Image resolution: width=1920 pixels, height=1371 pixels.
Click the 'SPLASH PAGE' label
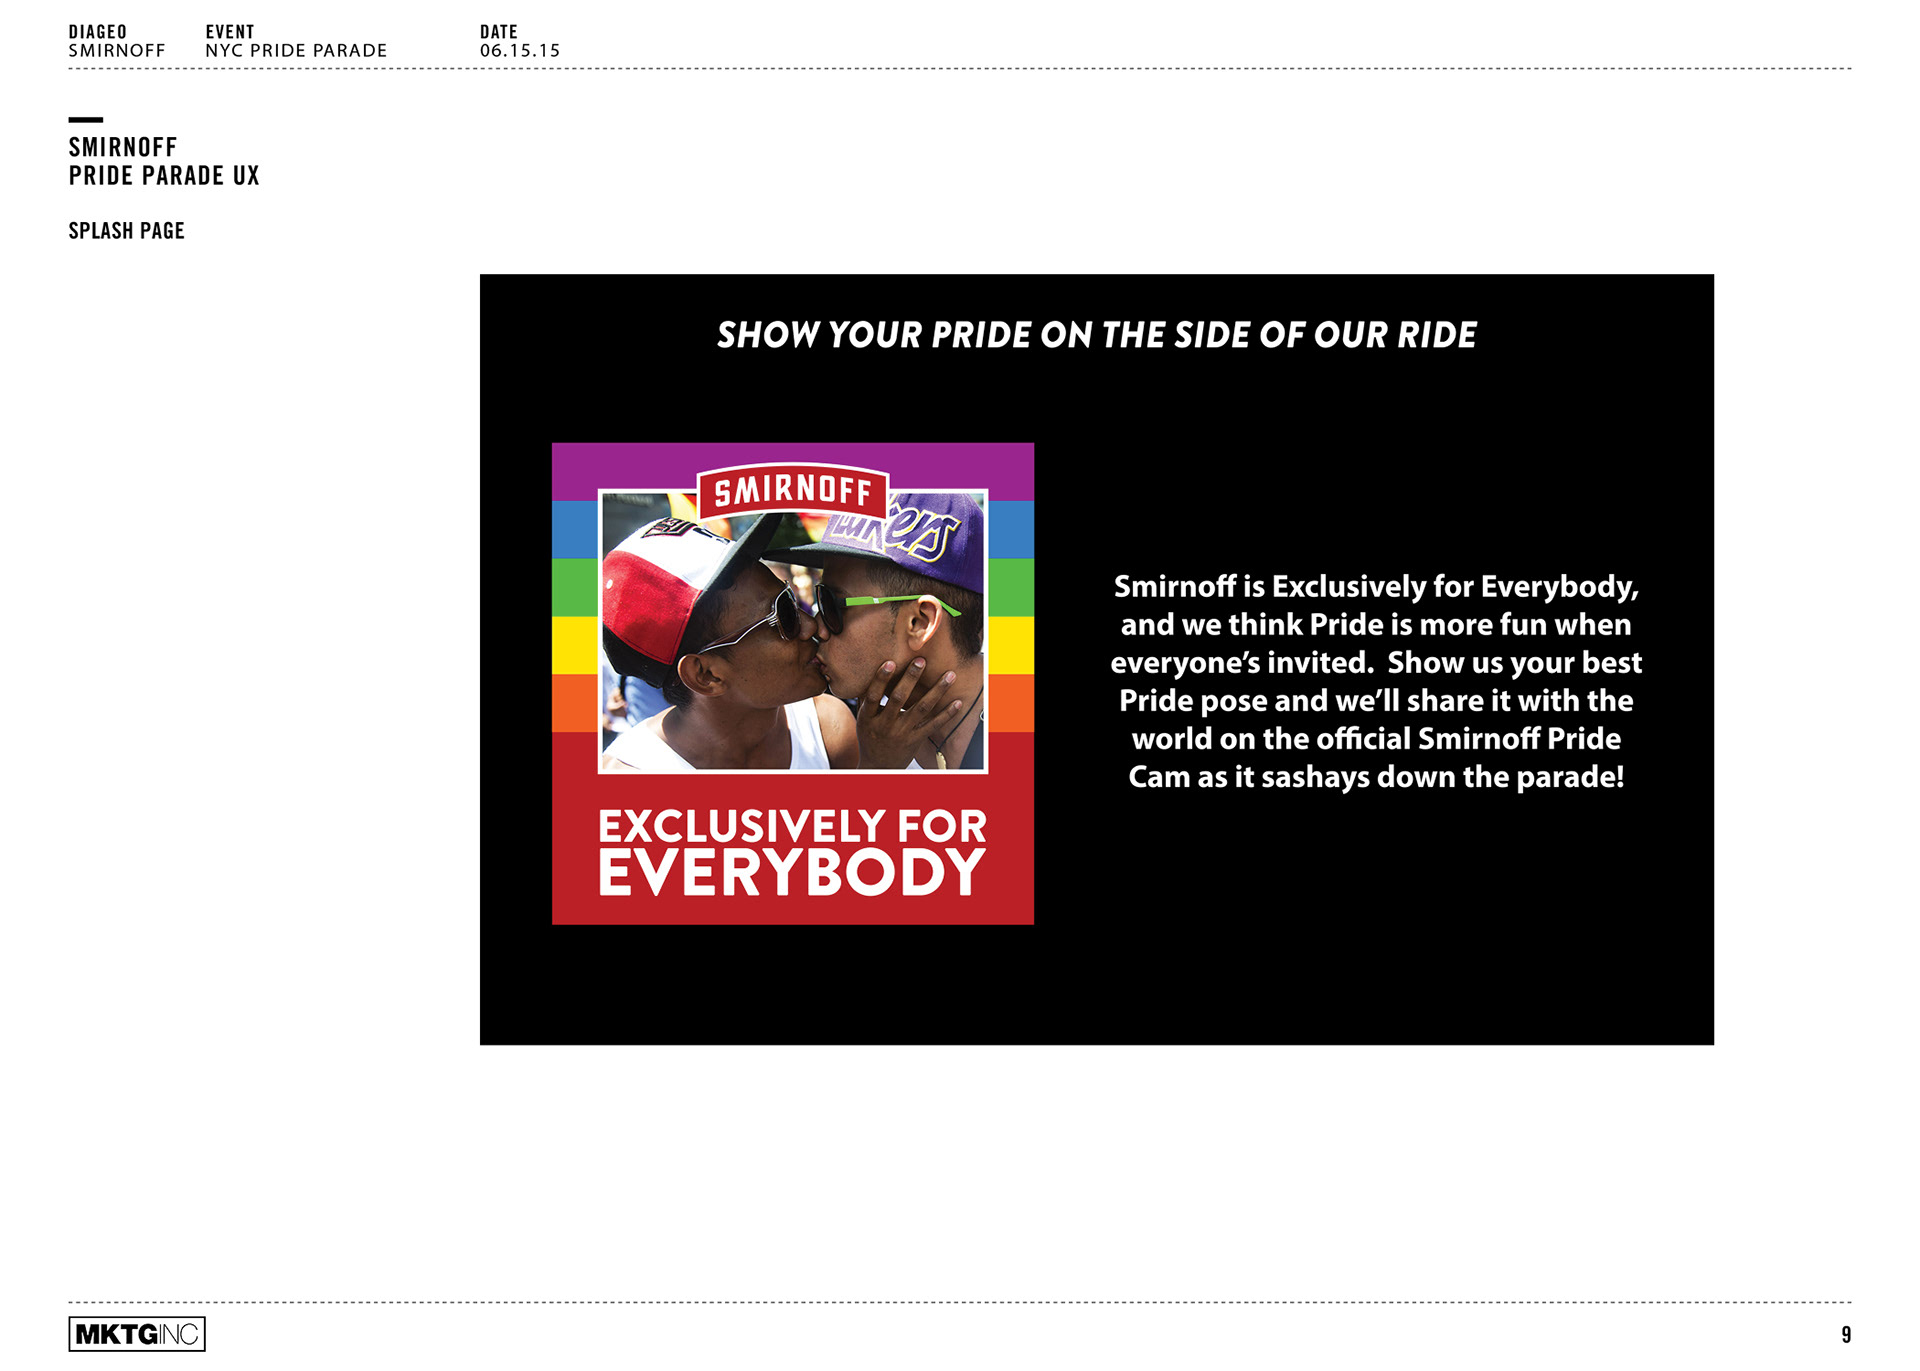(127, 231)
